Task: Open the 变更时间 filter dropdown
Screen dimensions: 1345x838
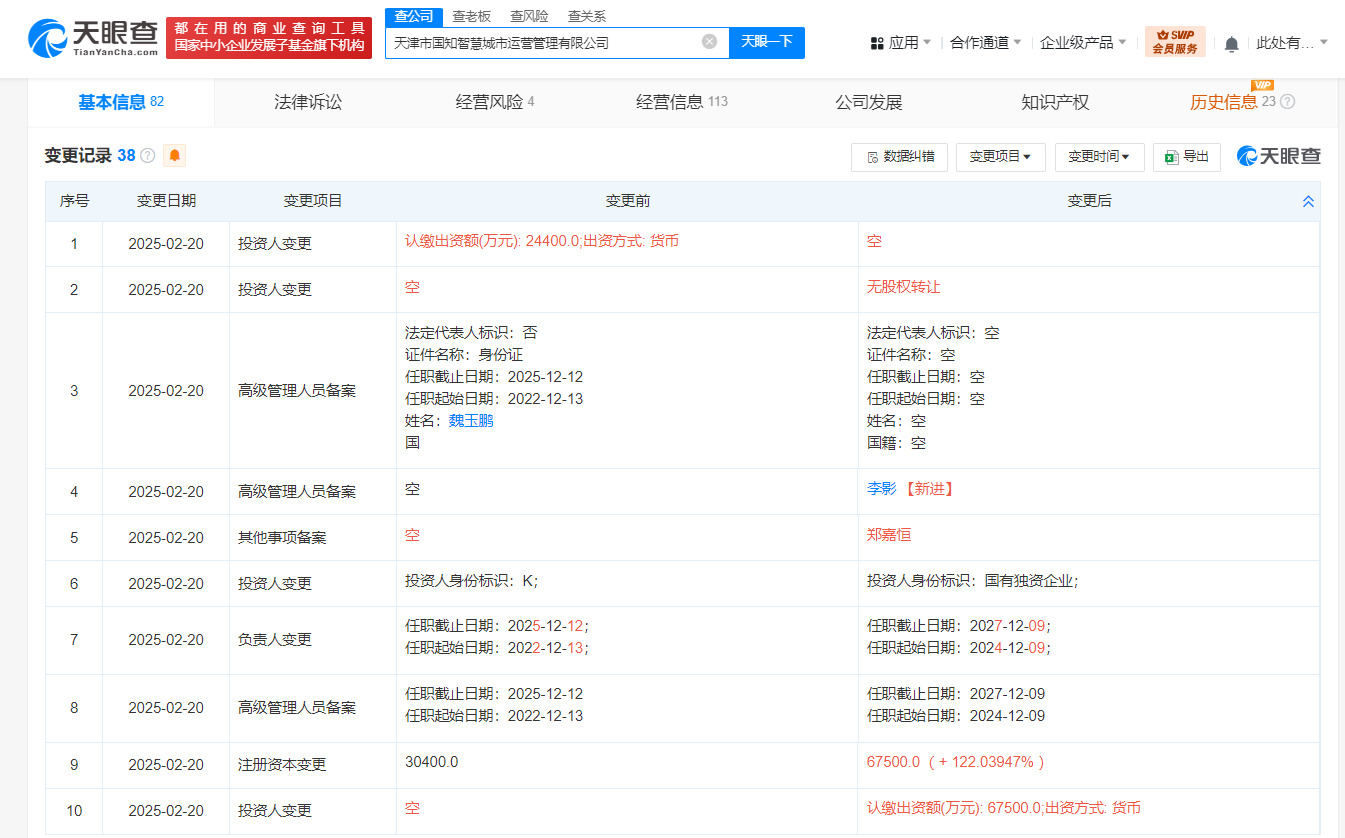Action: click(1099, 157)
